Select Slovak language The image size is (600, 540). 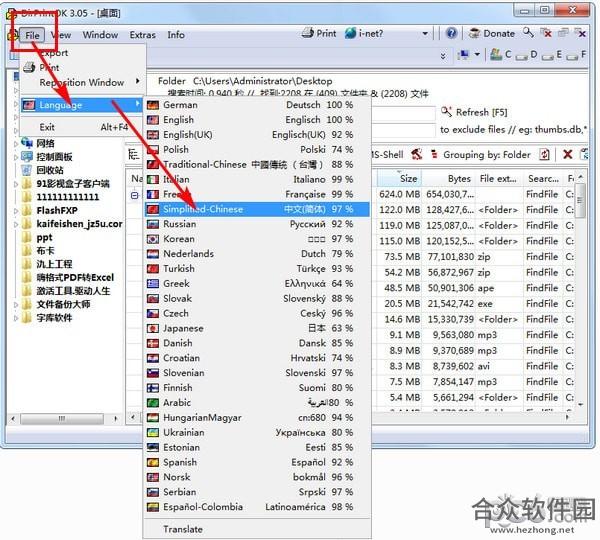pos(256,299)
